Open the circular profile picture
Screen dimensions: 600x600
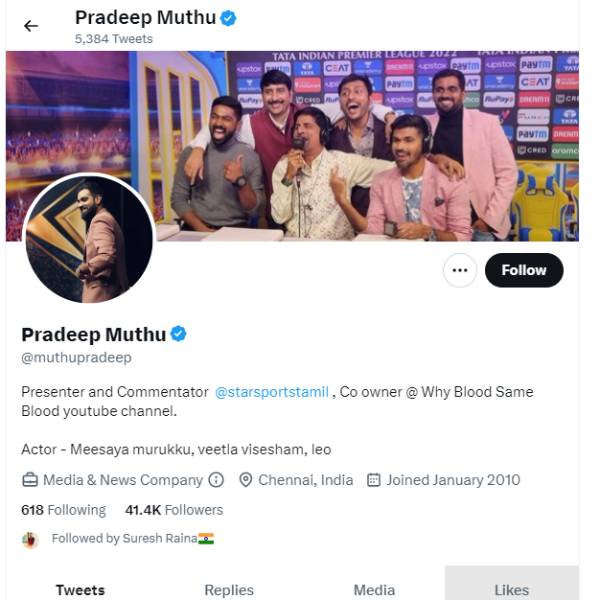click(89, 239)
